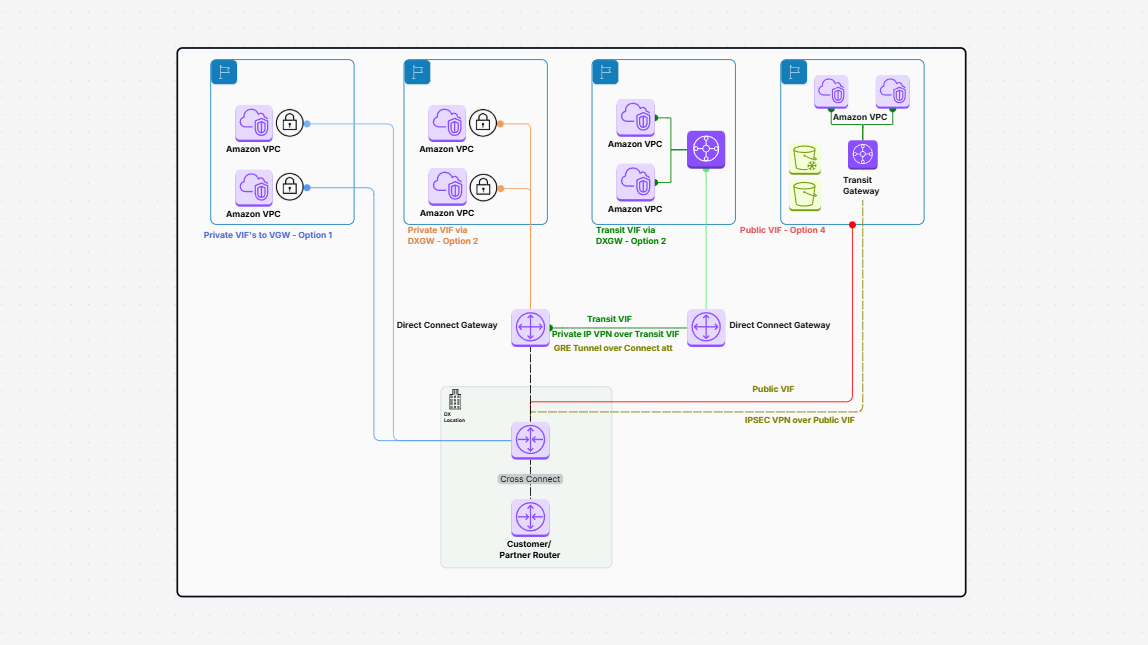Click the Cross Connect label
The height and width of the screenshot is (645, 1148).
pos(530,479)
